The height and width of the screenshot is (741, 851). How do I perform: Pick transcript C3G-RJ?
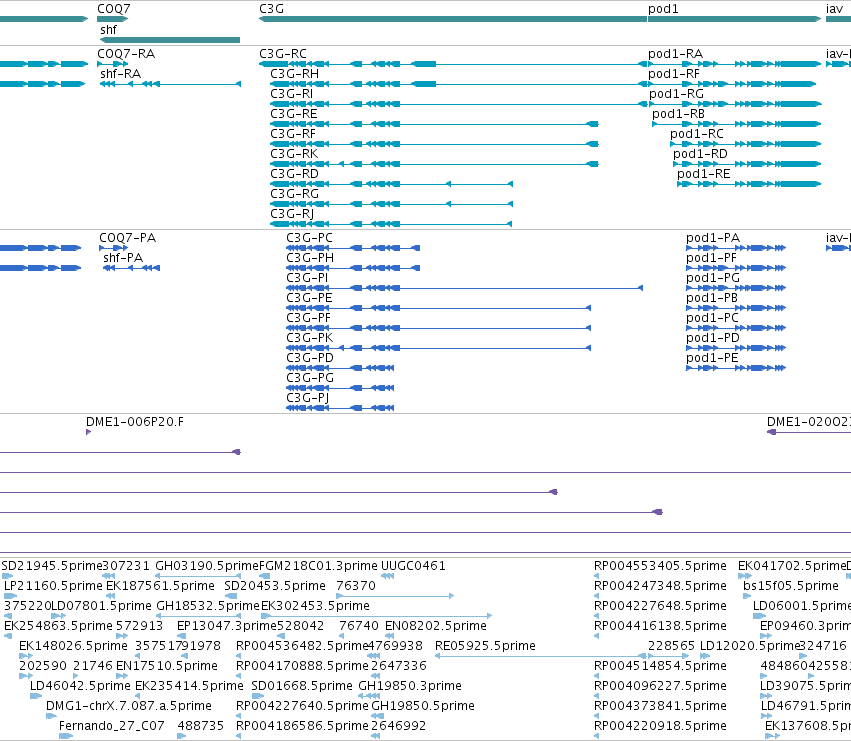[x=292, y=214]
